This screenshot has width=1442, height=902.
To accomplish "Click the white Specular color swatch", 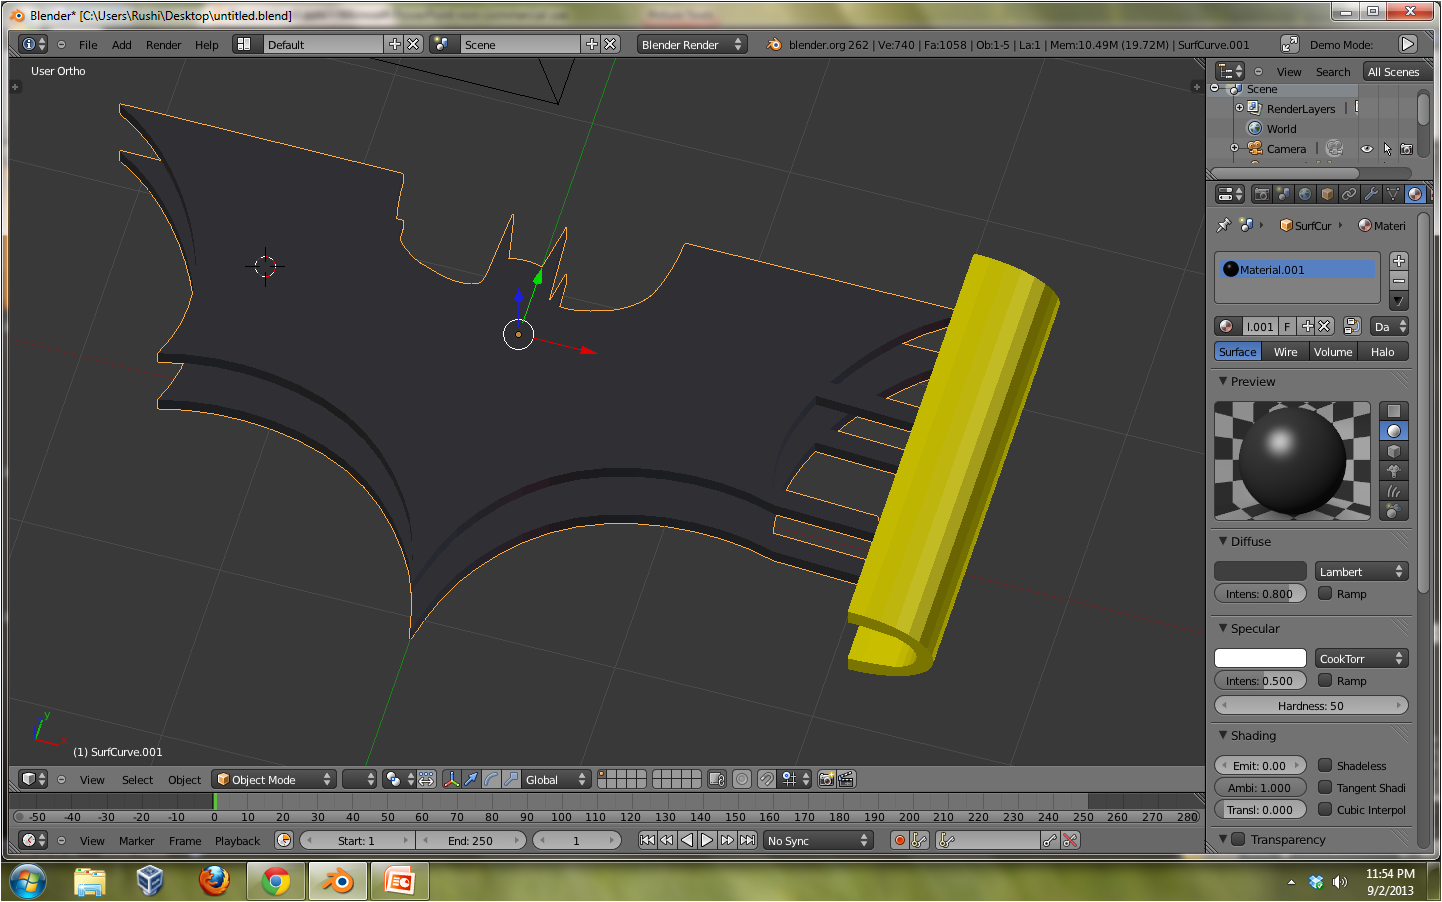I will 1260,658.
